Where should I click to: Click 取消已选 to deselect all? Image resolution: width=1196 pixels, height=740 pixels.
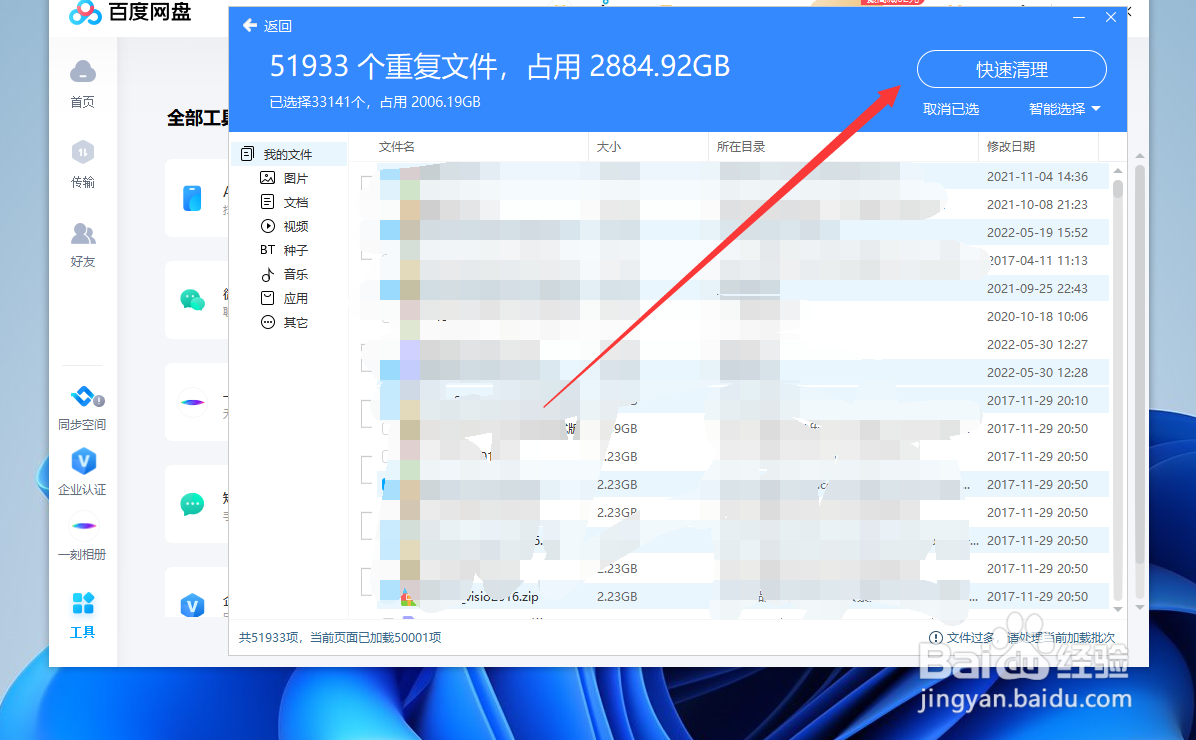click(950, 109)
